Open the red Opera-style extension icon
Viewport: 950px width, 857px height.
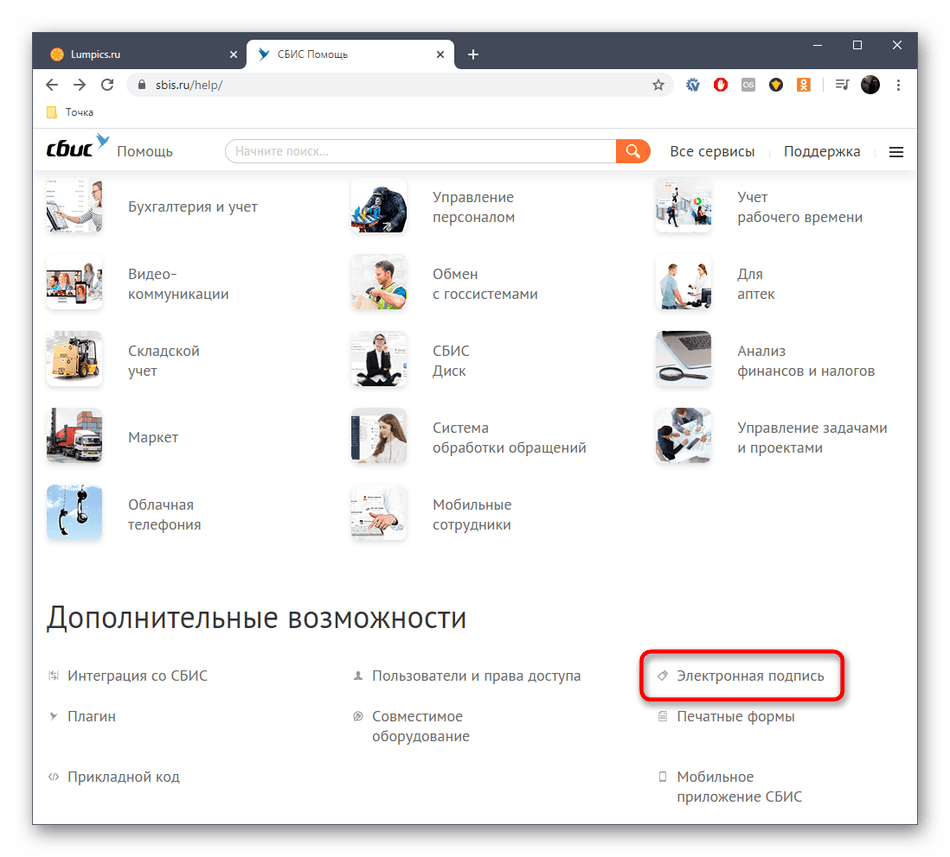coord(720,85)
